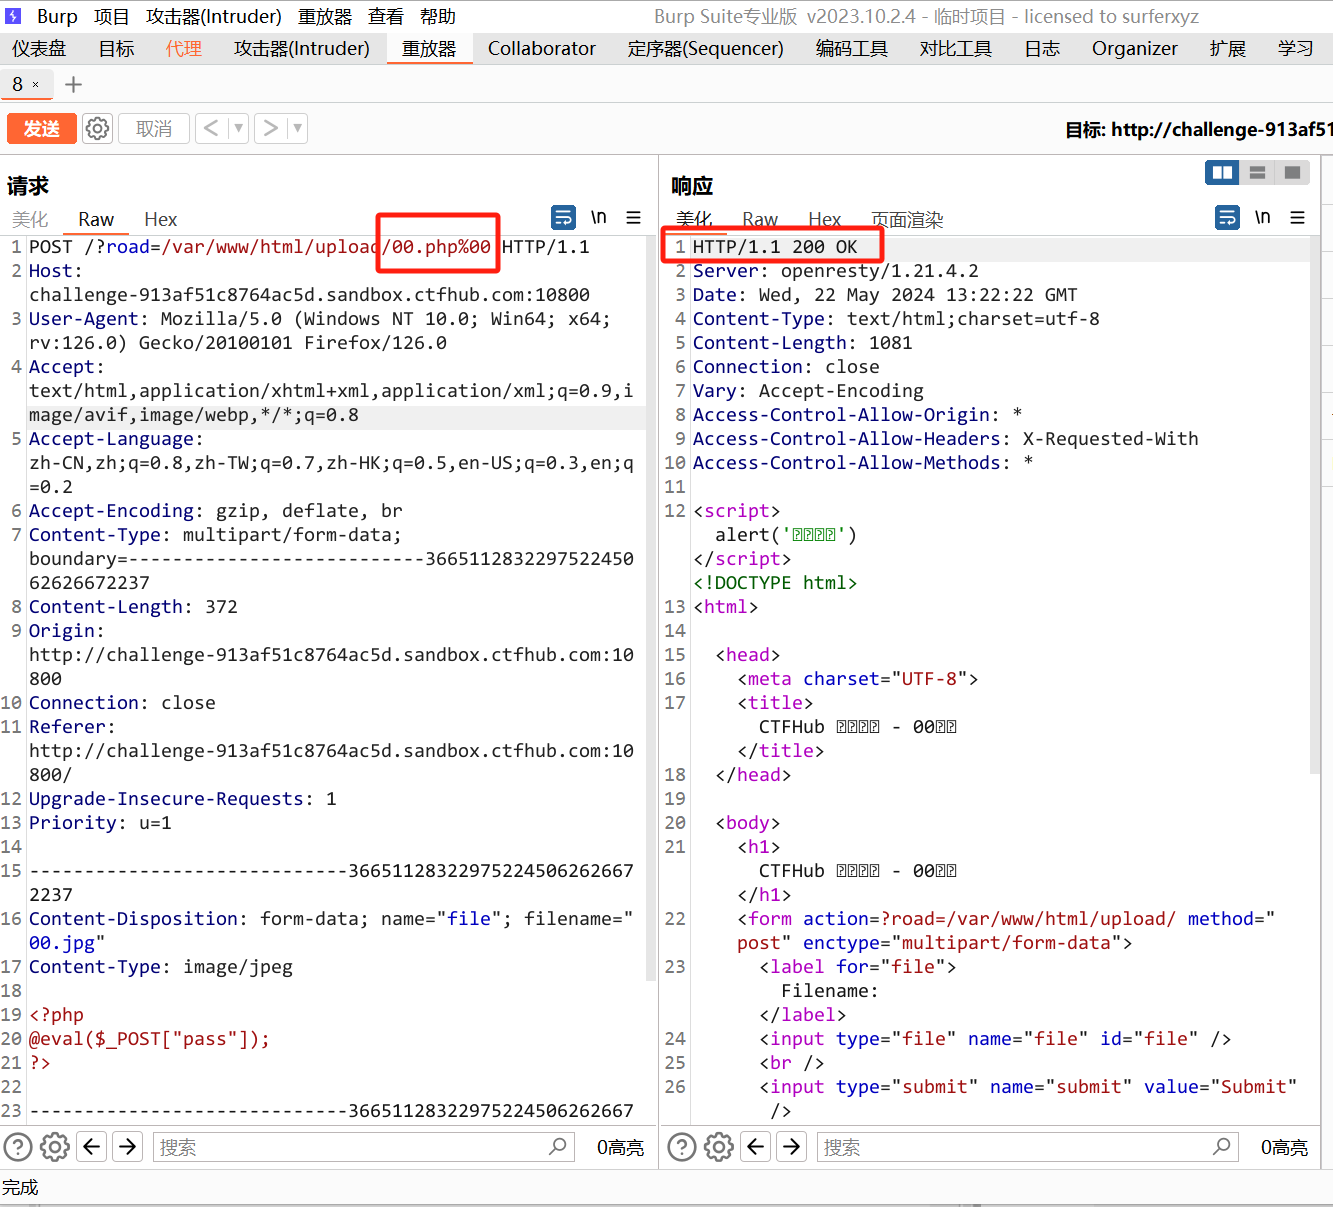Open the 项目 menu

[112, 17]
